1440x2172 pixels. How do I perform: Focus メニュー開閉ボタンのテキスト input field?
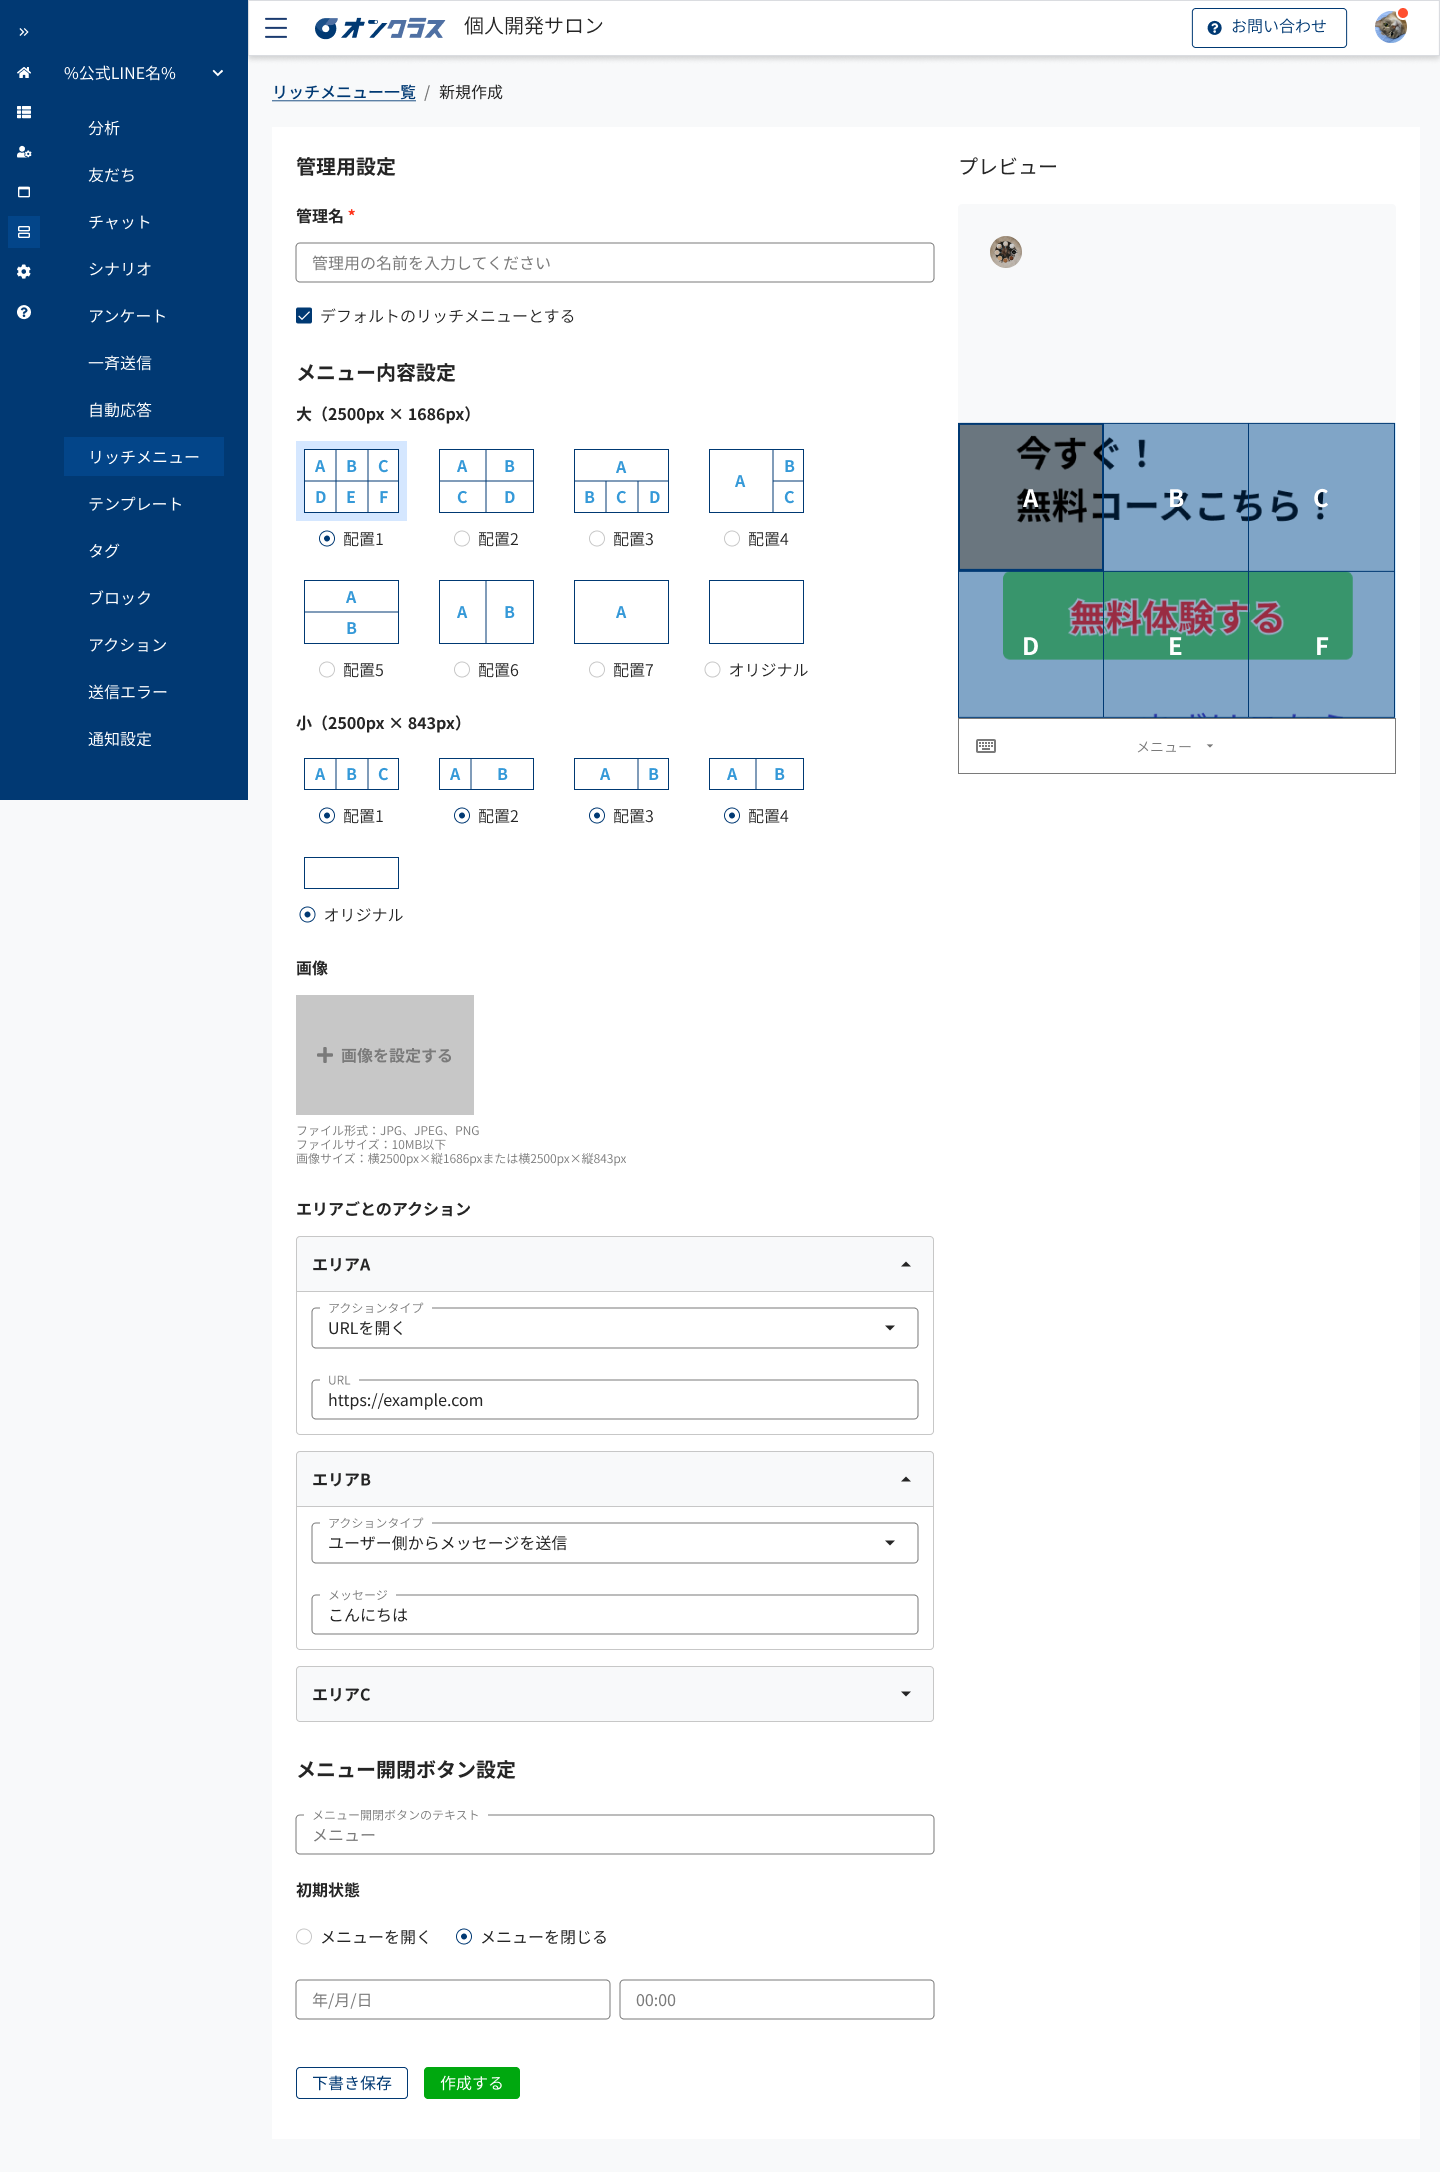coord(615,1835)
